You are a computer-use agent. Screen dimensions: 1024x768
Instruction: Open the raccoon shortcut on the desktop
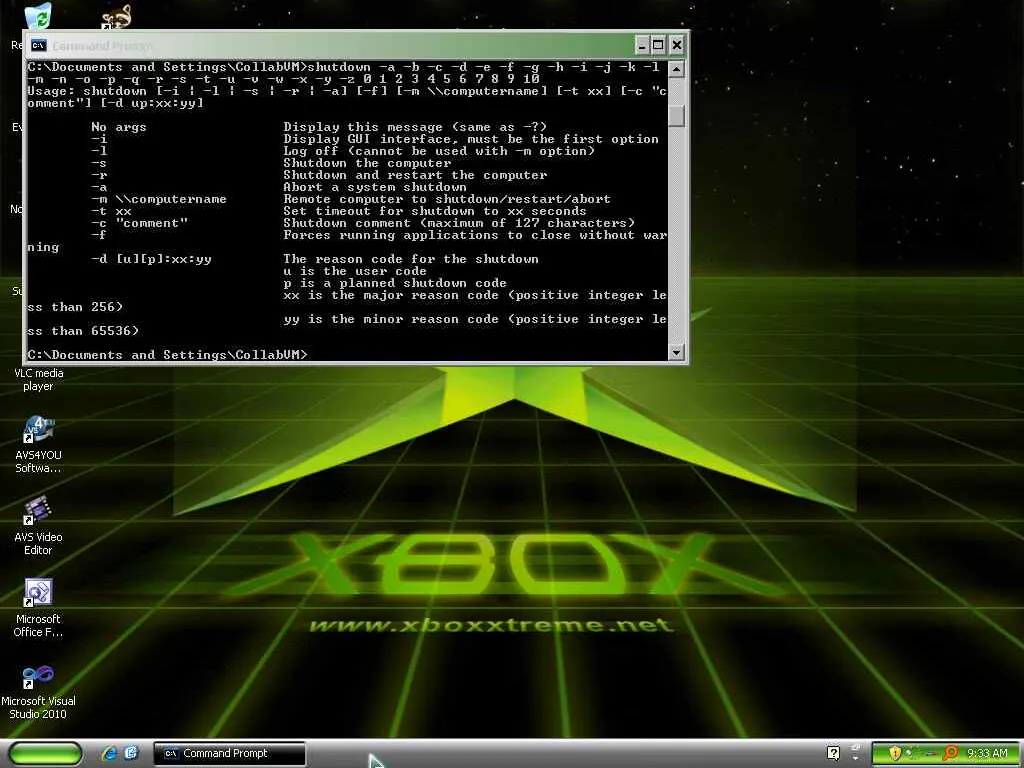tap(117, 17)
